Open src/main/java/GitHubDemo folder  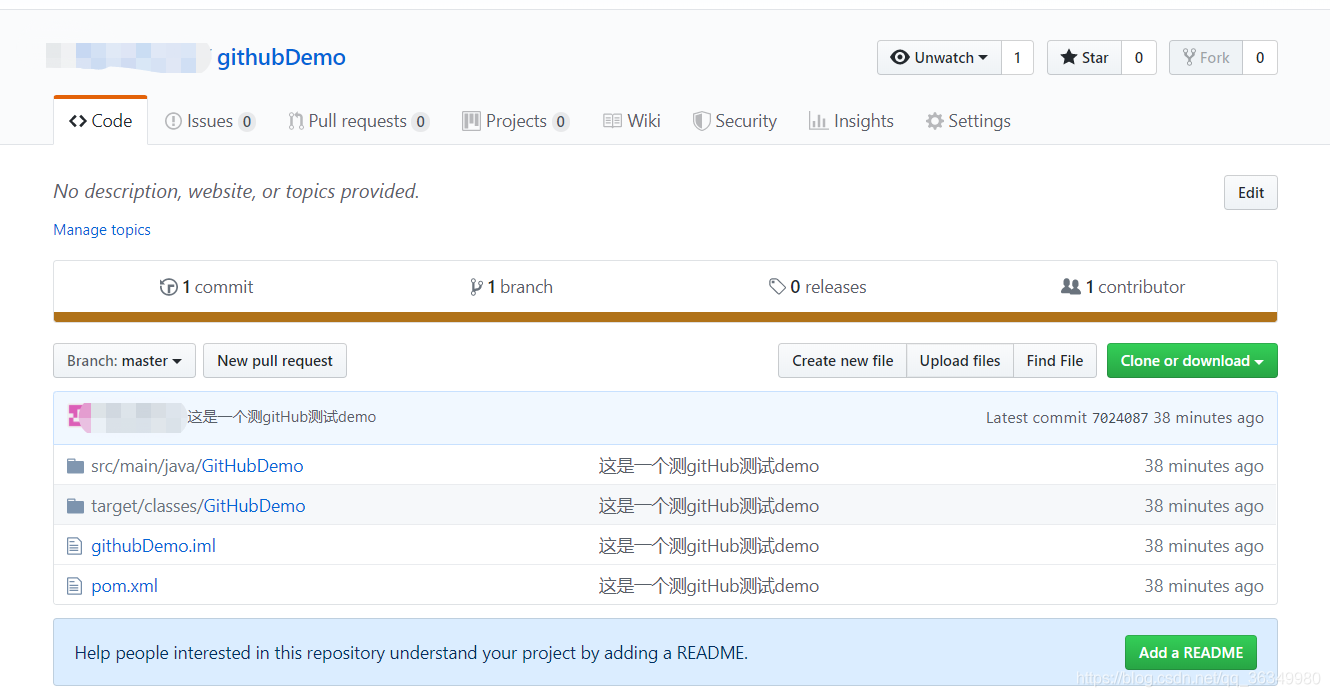[x=197, y=466]
